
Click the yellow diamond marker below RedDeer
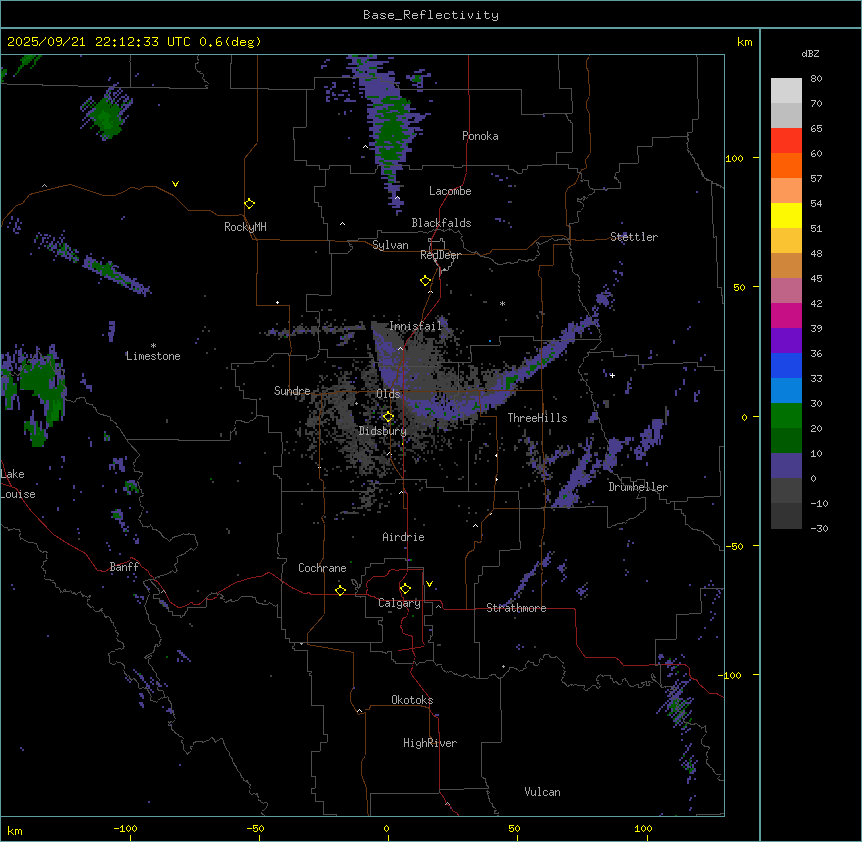[x=426, y=281]
